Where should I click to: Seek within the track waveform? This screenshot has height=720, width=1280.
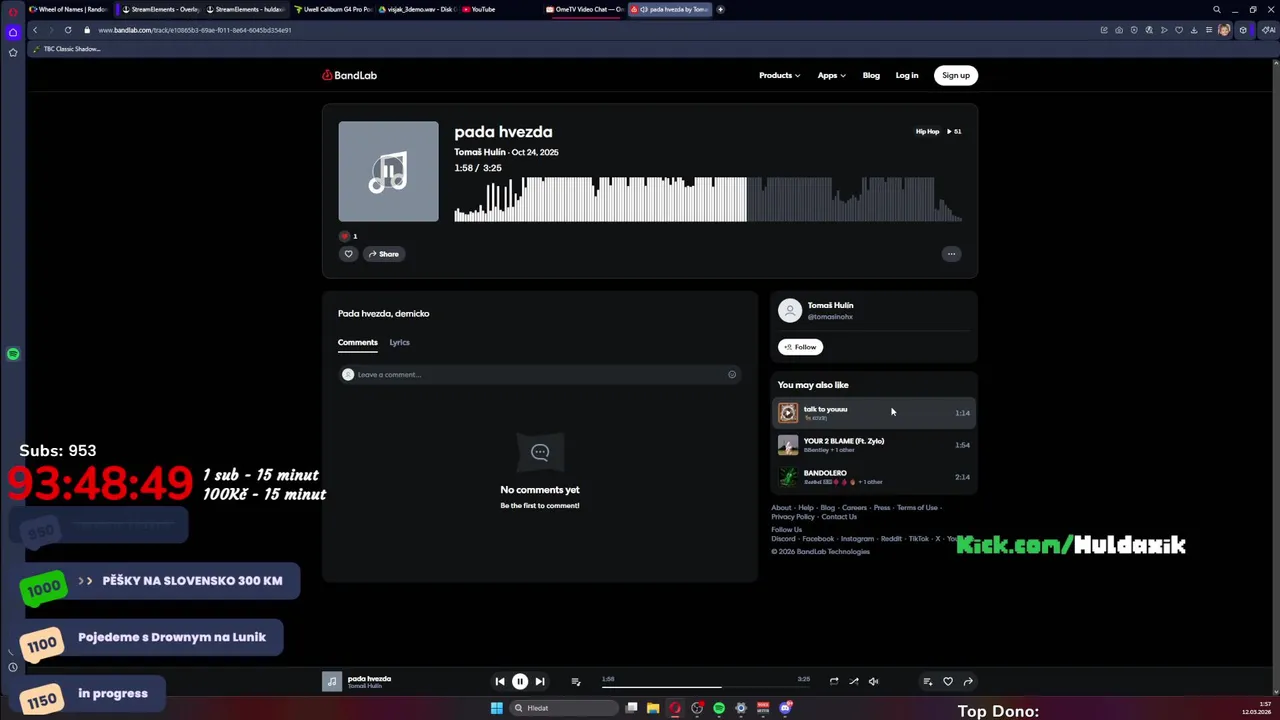(x=708, y=199)
